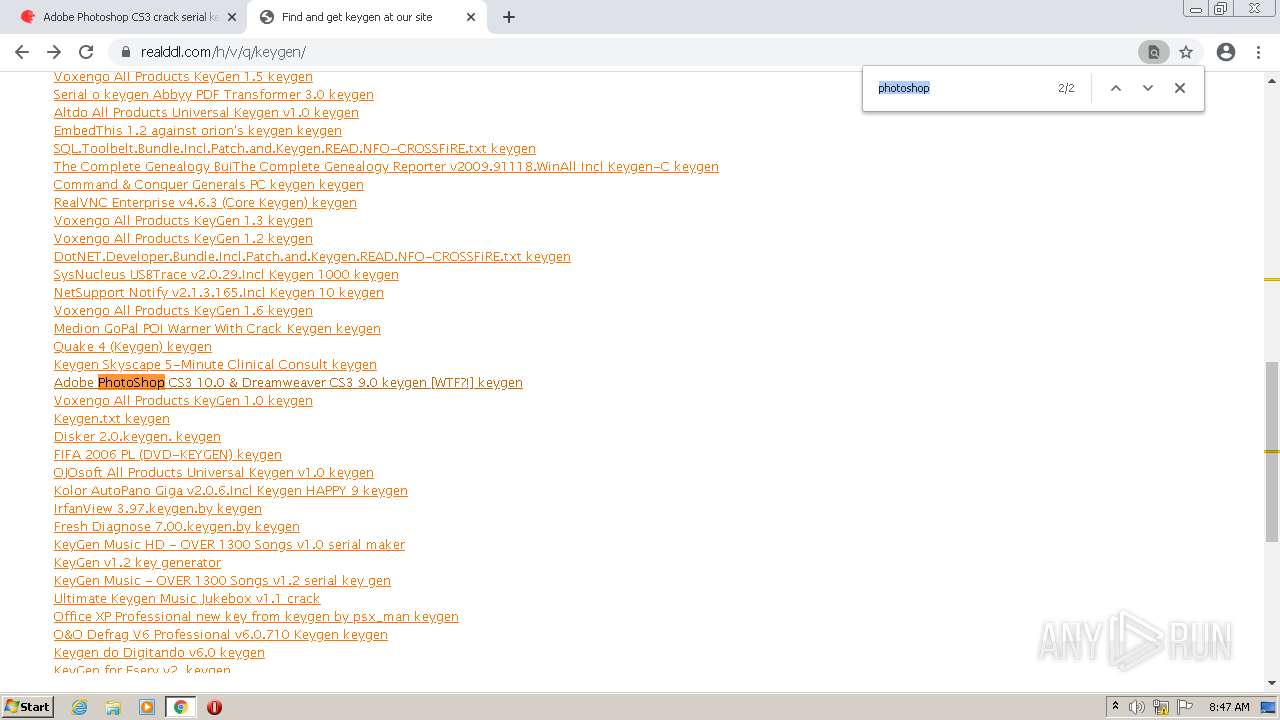
Task: Open 'Quake 4 (Keygen) keygen' link
Action: [x=133, y=347]
